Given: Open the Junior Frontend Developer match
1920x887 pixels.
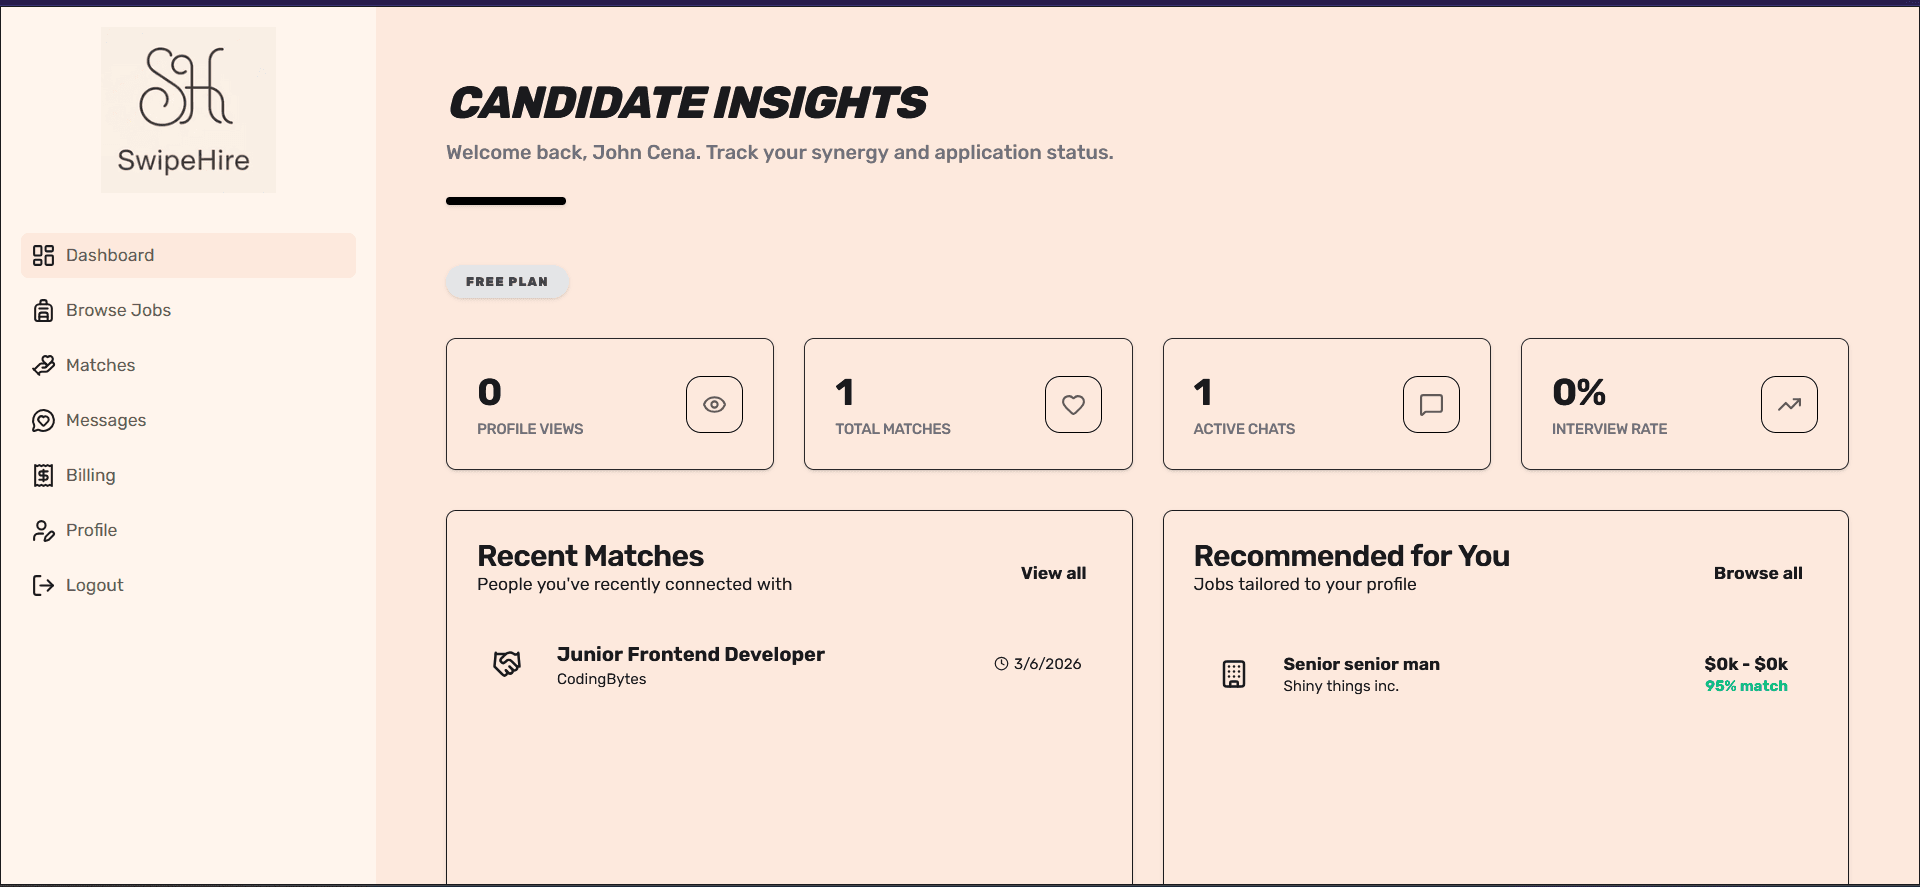Looking at the screenshot, I should click(x=690, y=655).
